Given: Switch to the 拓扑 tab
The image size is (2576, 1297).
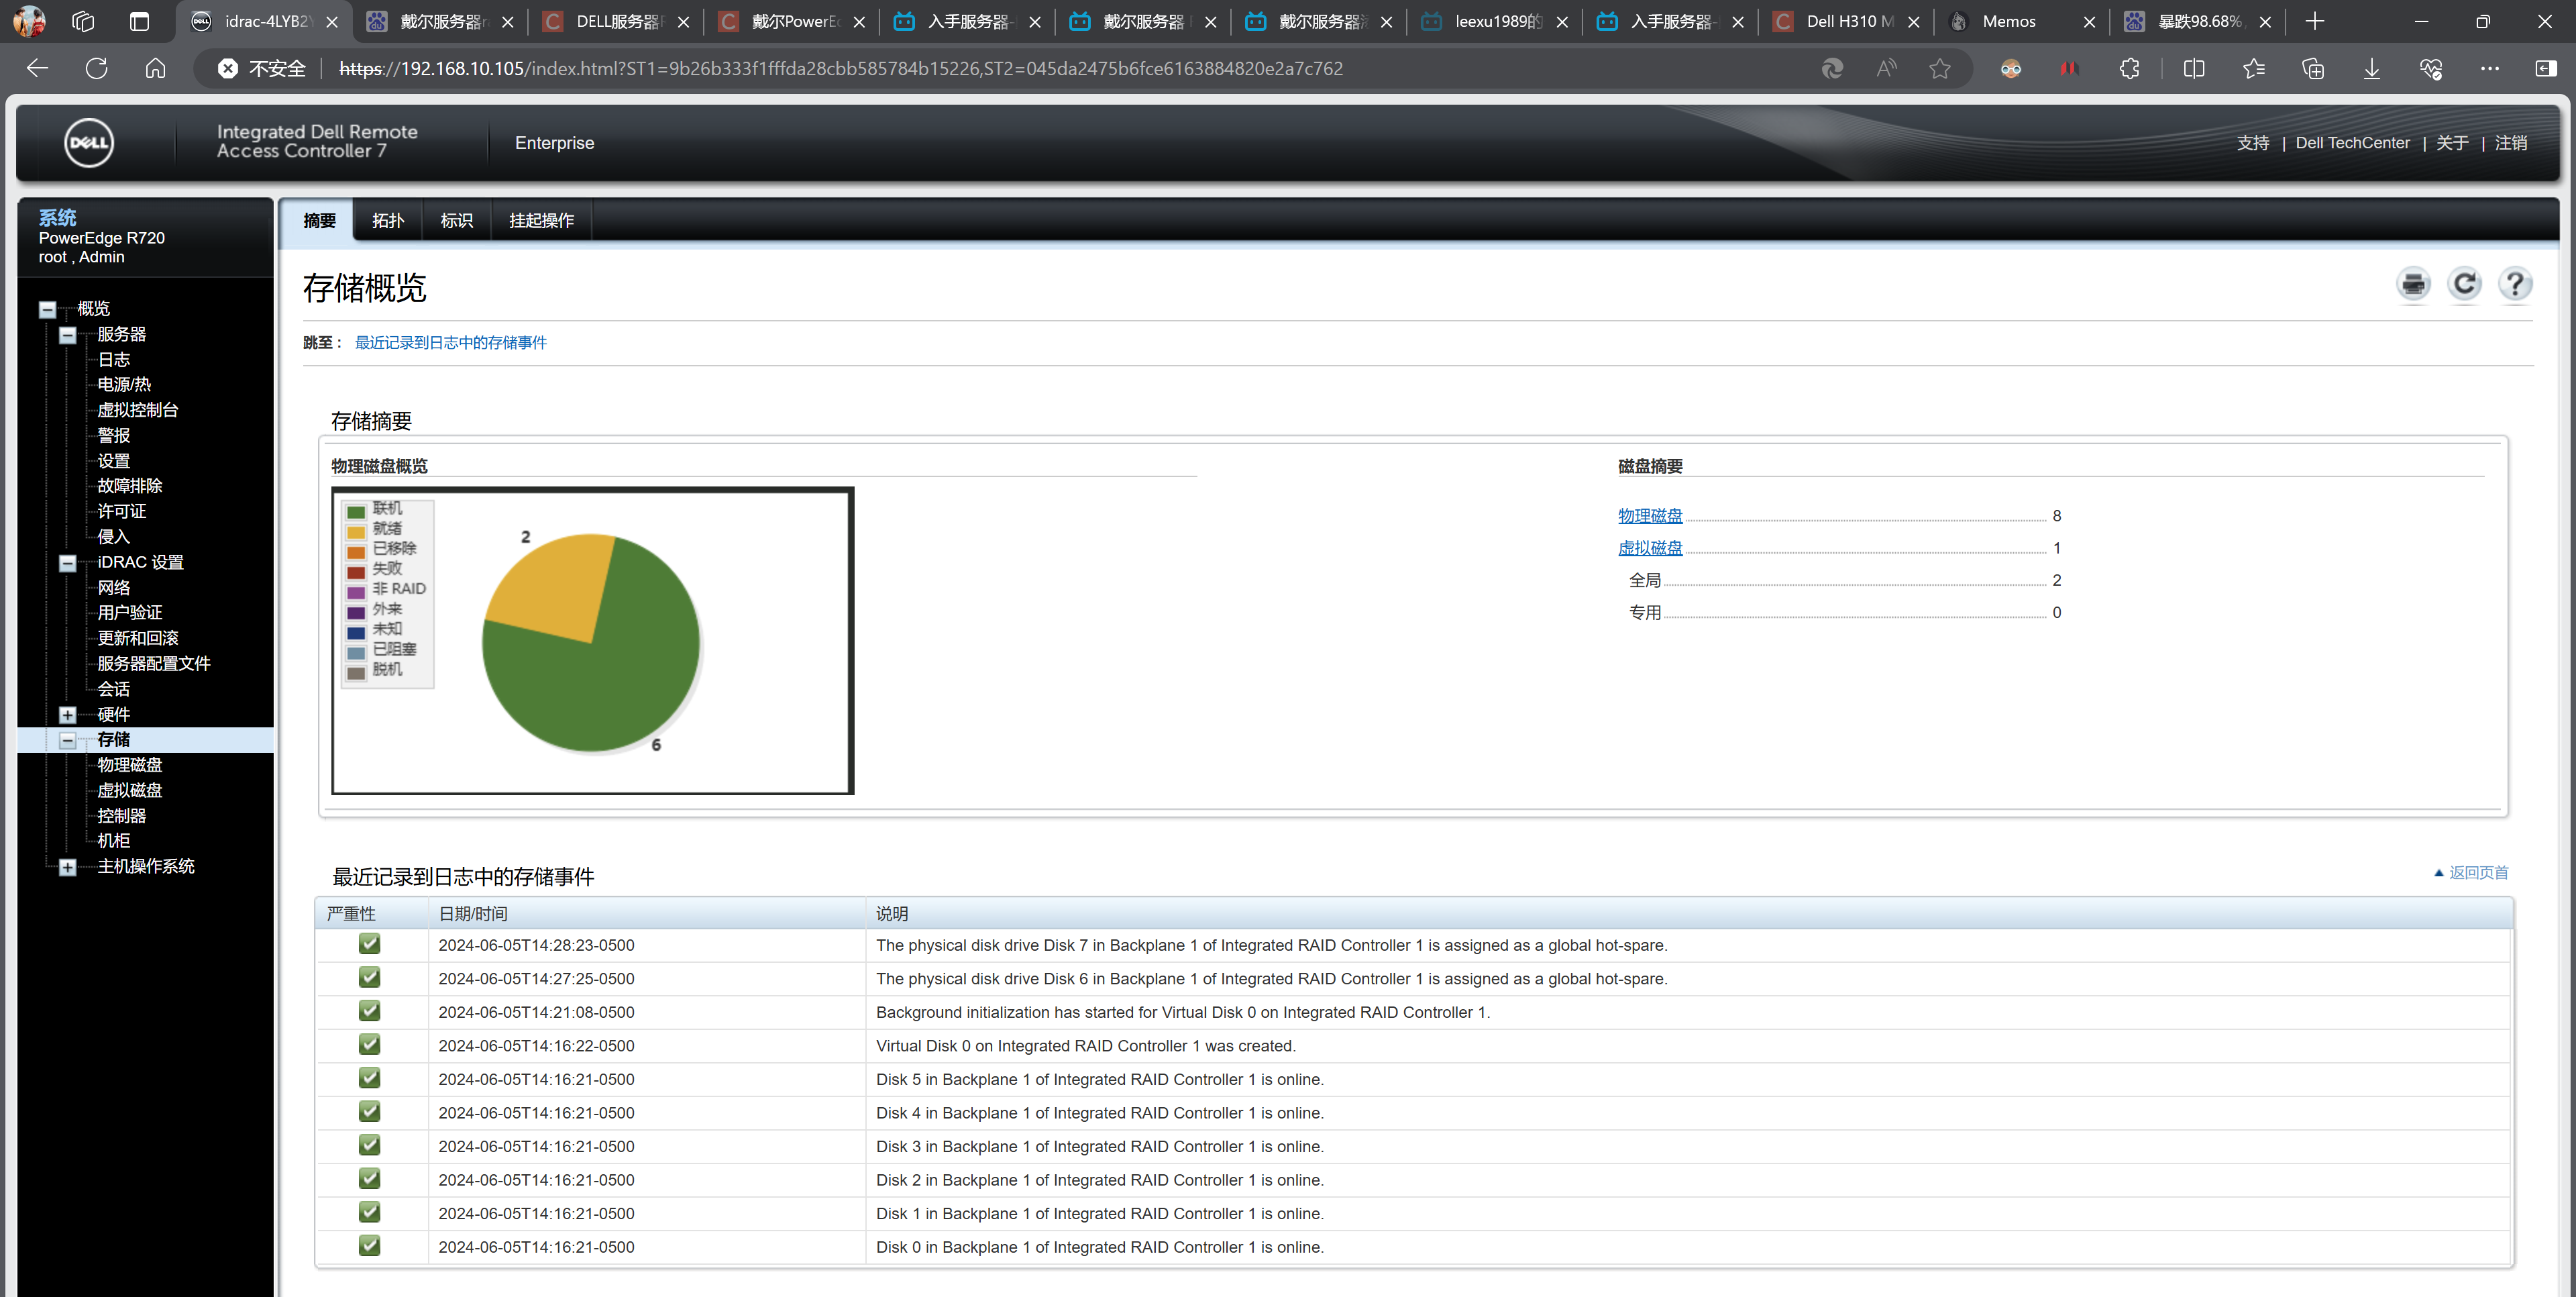Looking at the screenshot, I should tap(388, 221).
